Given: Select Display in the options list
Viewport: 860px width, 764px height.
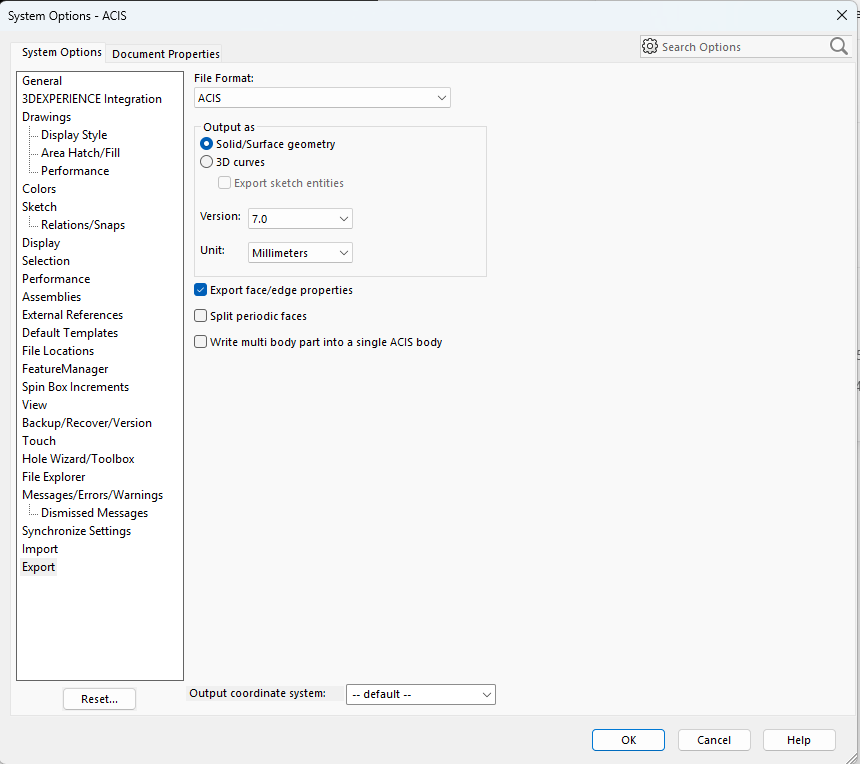Looking at the screenshot, I should point(41,243).
